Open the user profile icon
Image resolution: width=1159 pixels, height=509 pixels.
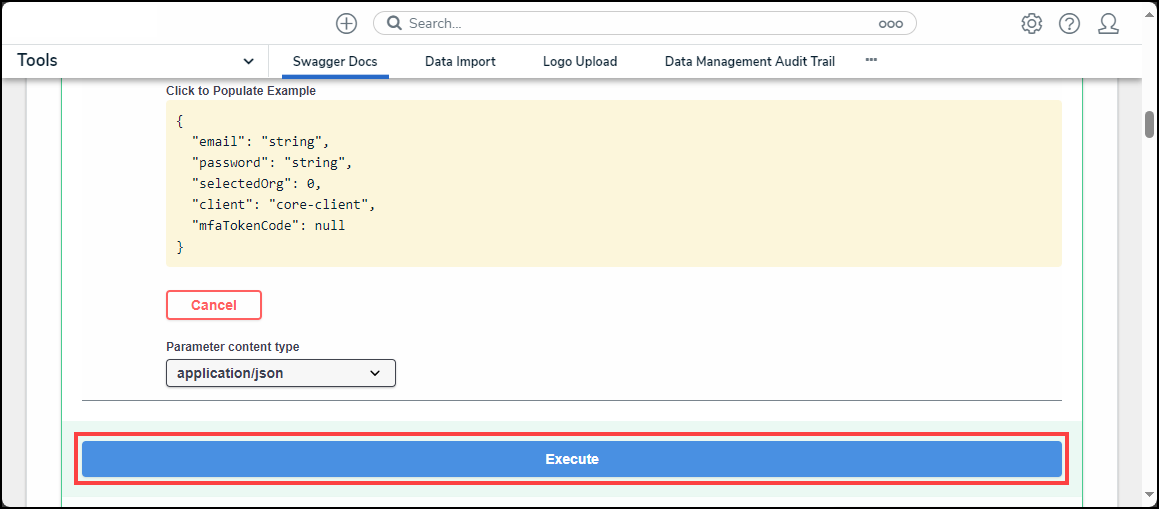(1108, 24)
